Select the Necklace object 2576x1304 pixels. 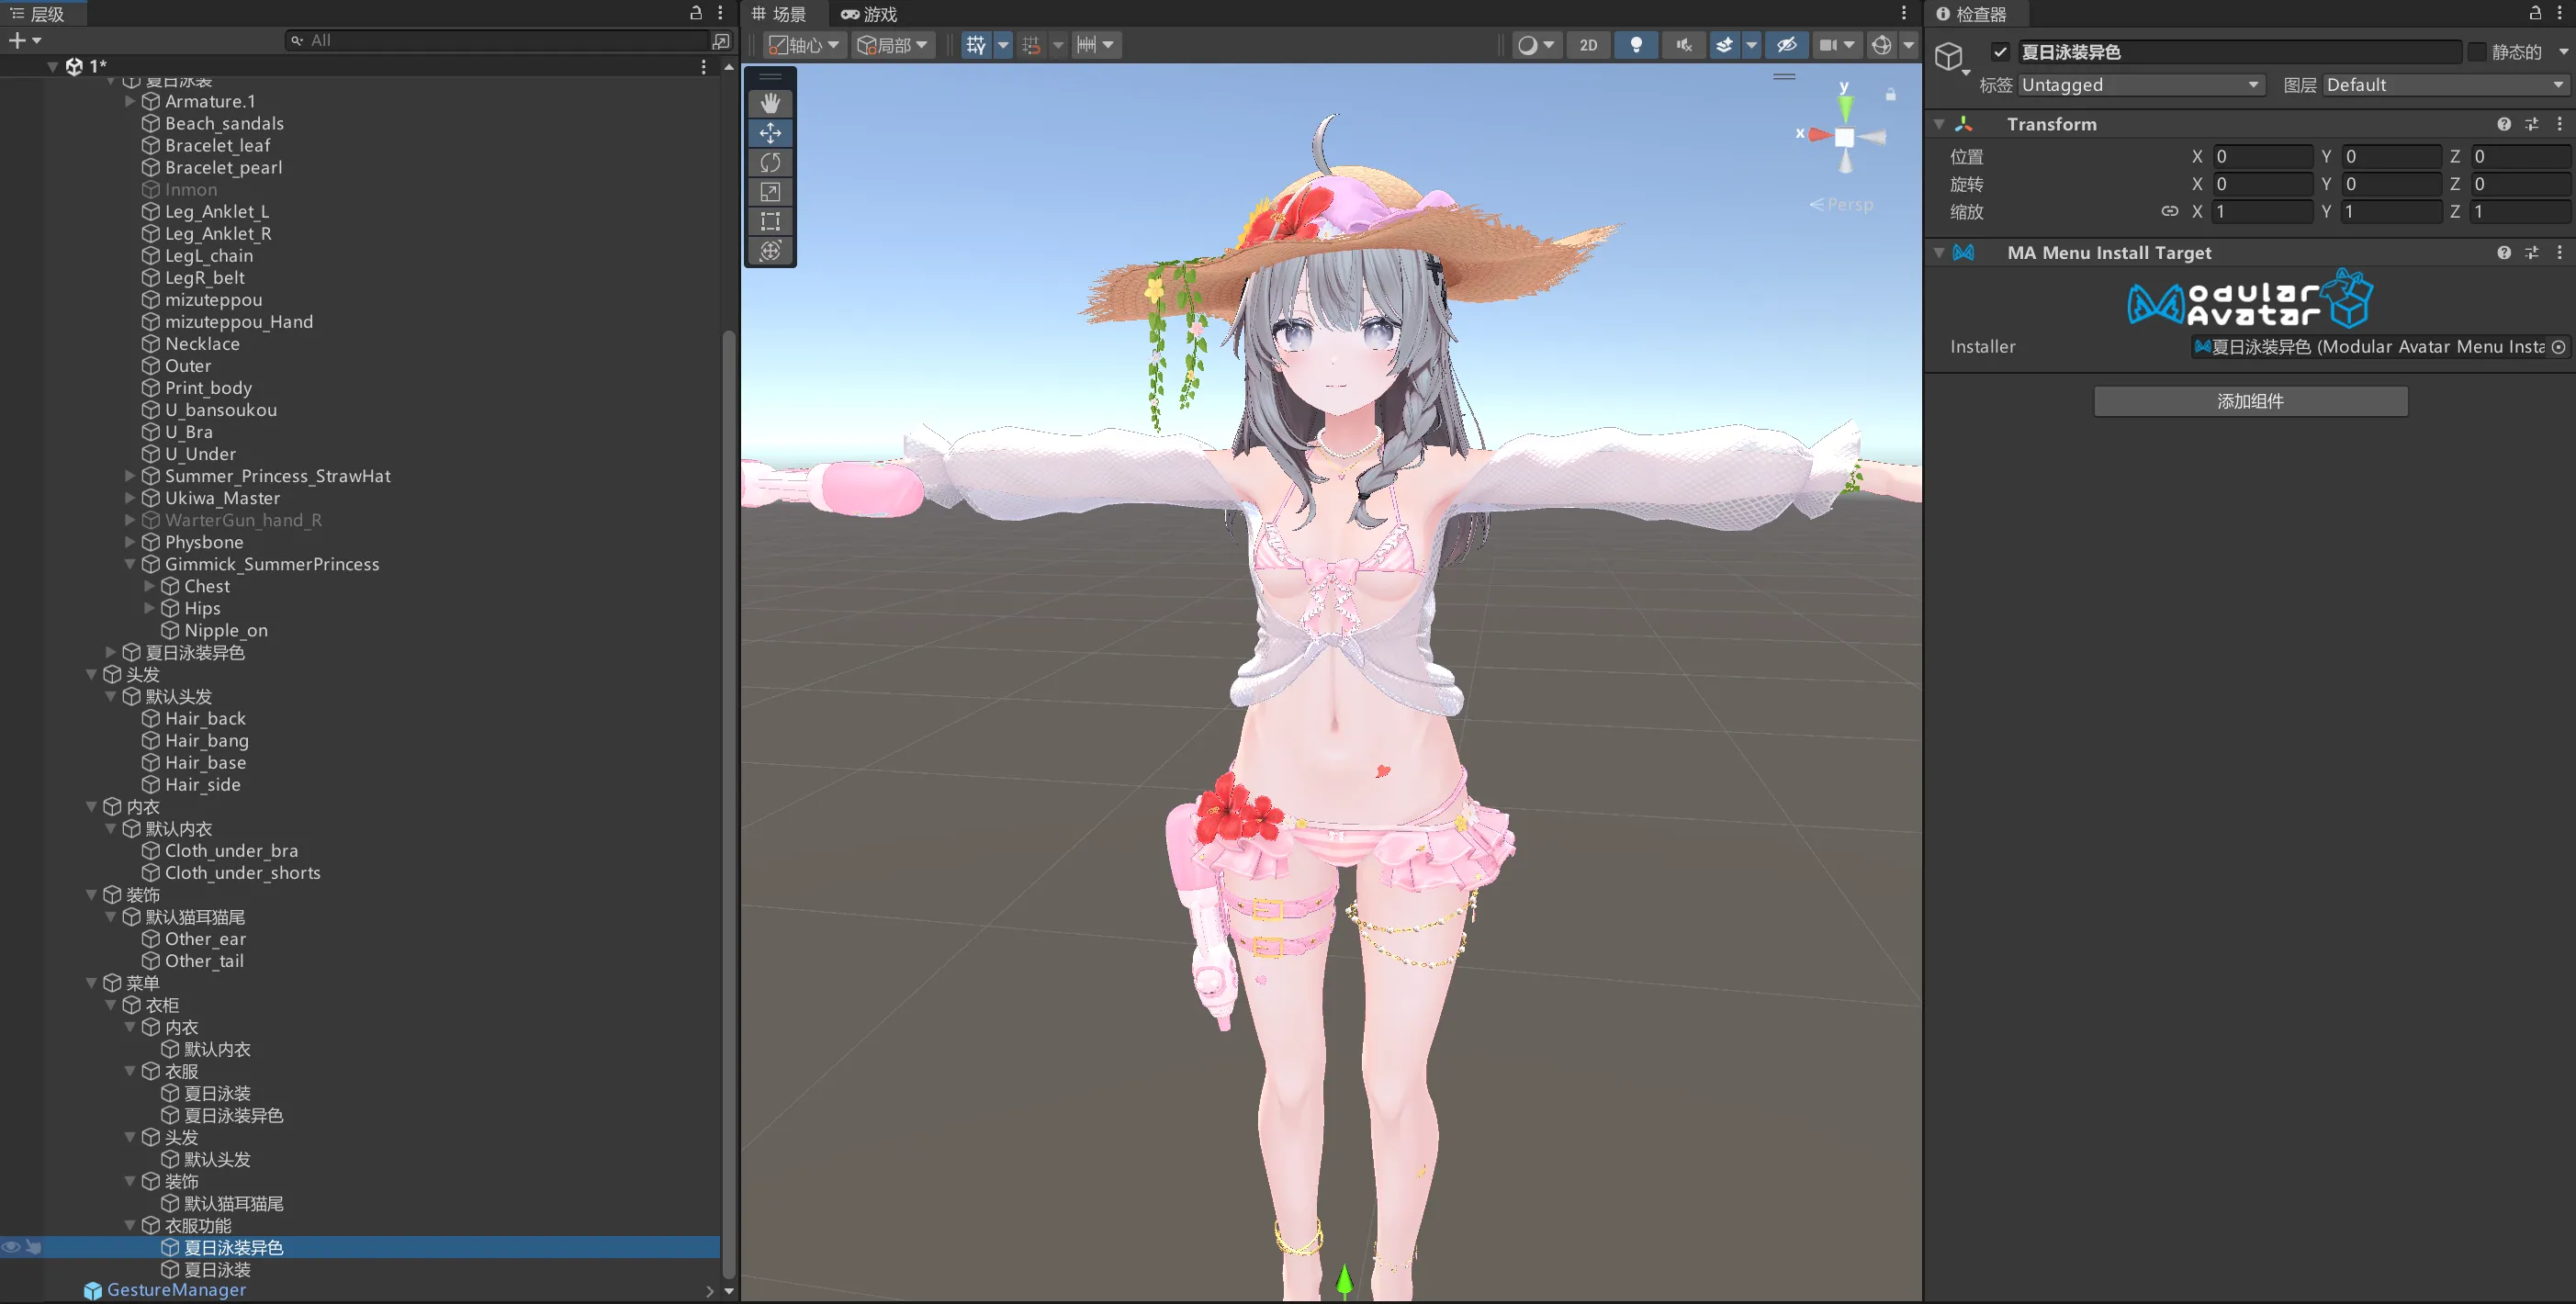click(x=202, y=344)
